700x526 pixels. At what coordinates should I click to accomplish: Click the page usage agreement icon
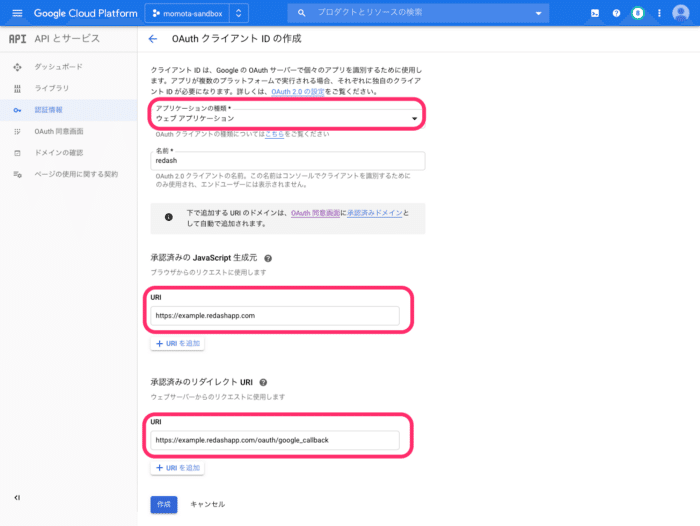(x=17, y=174)
